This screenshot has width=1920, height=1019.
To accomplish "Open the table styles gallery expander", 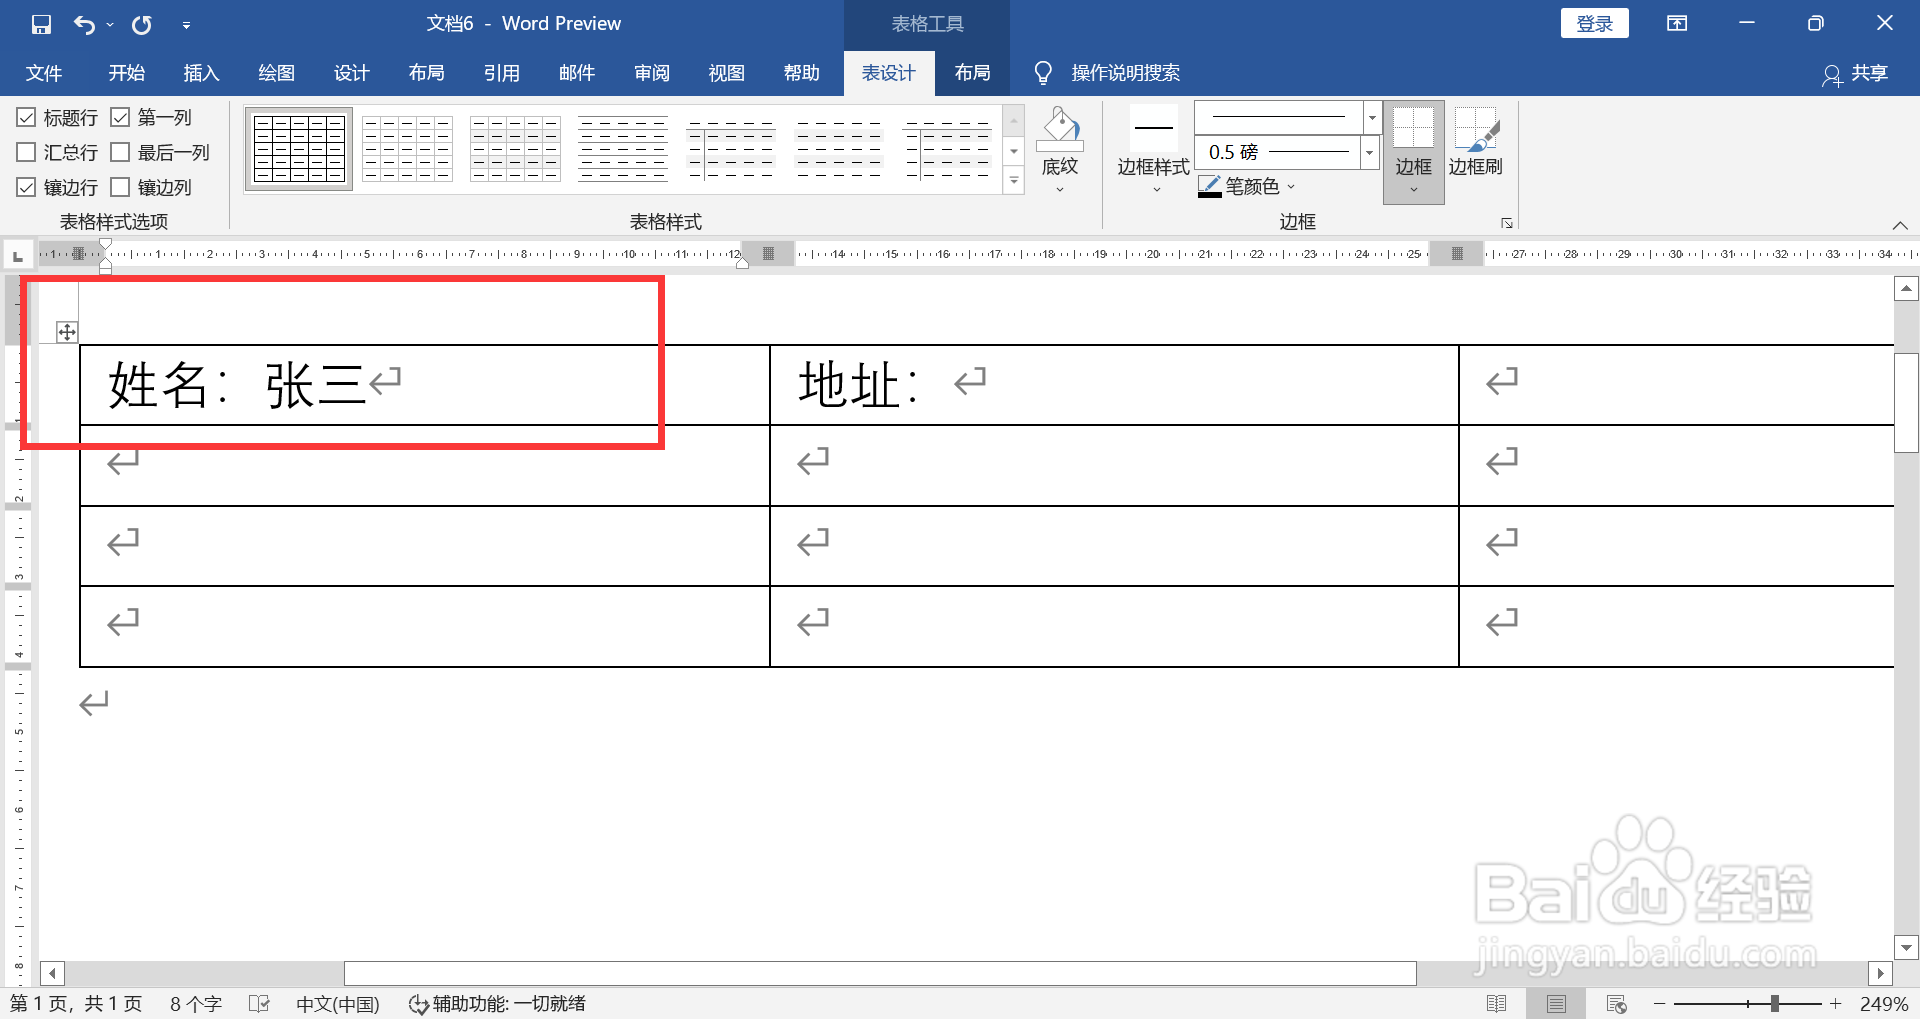I will [1013, 181].
